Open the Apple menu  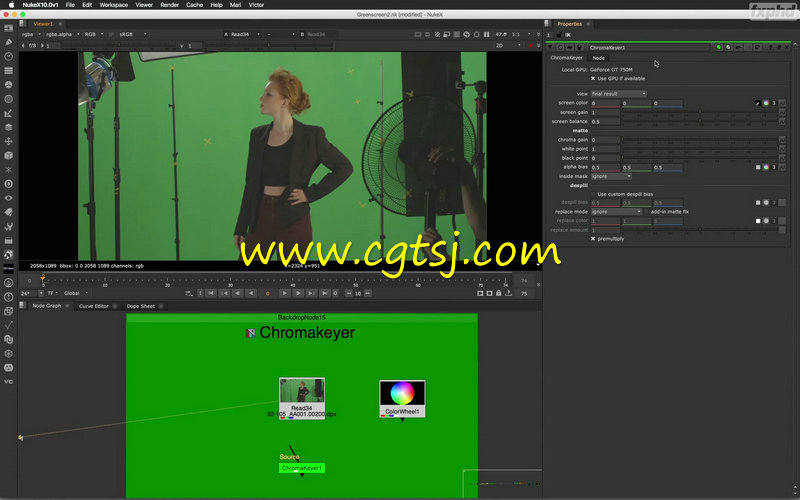(11, 5)
